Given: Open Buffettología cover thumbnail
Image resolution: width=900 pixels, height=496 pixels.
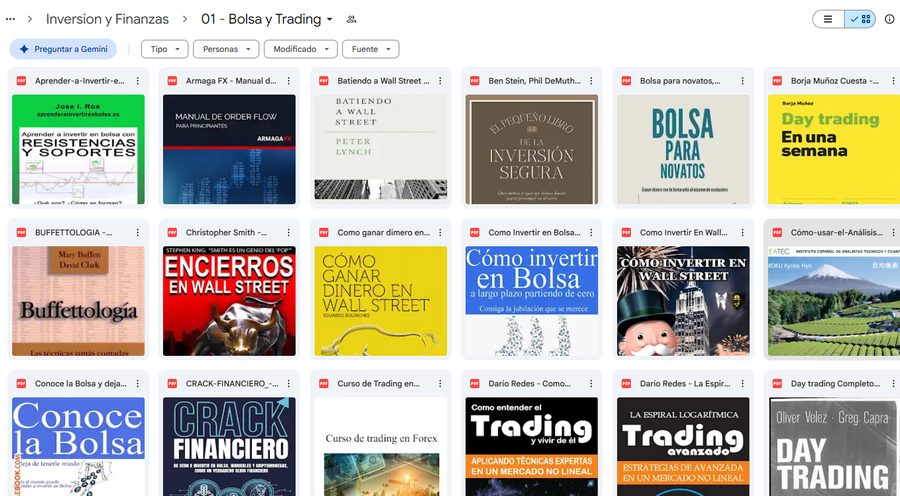Looking at the screenshot, I should coord(78,301).
